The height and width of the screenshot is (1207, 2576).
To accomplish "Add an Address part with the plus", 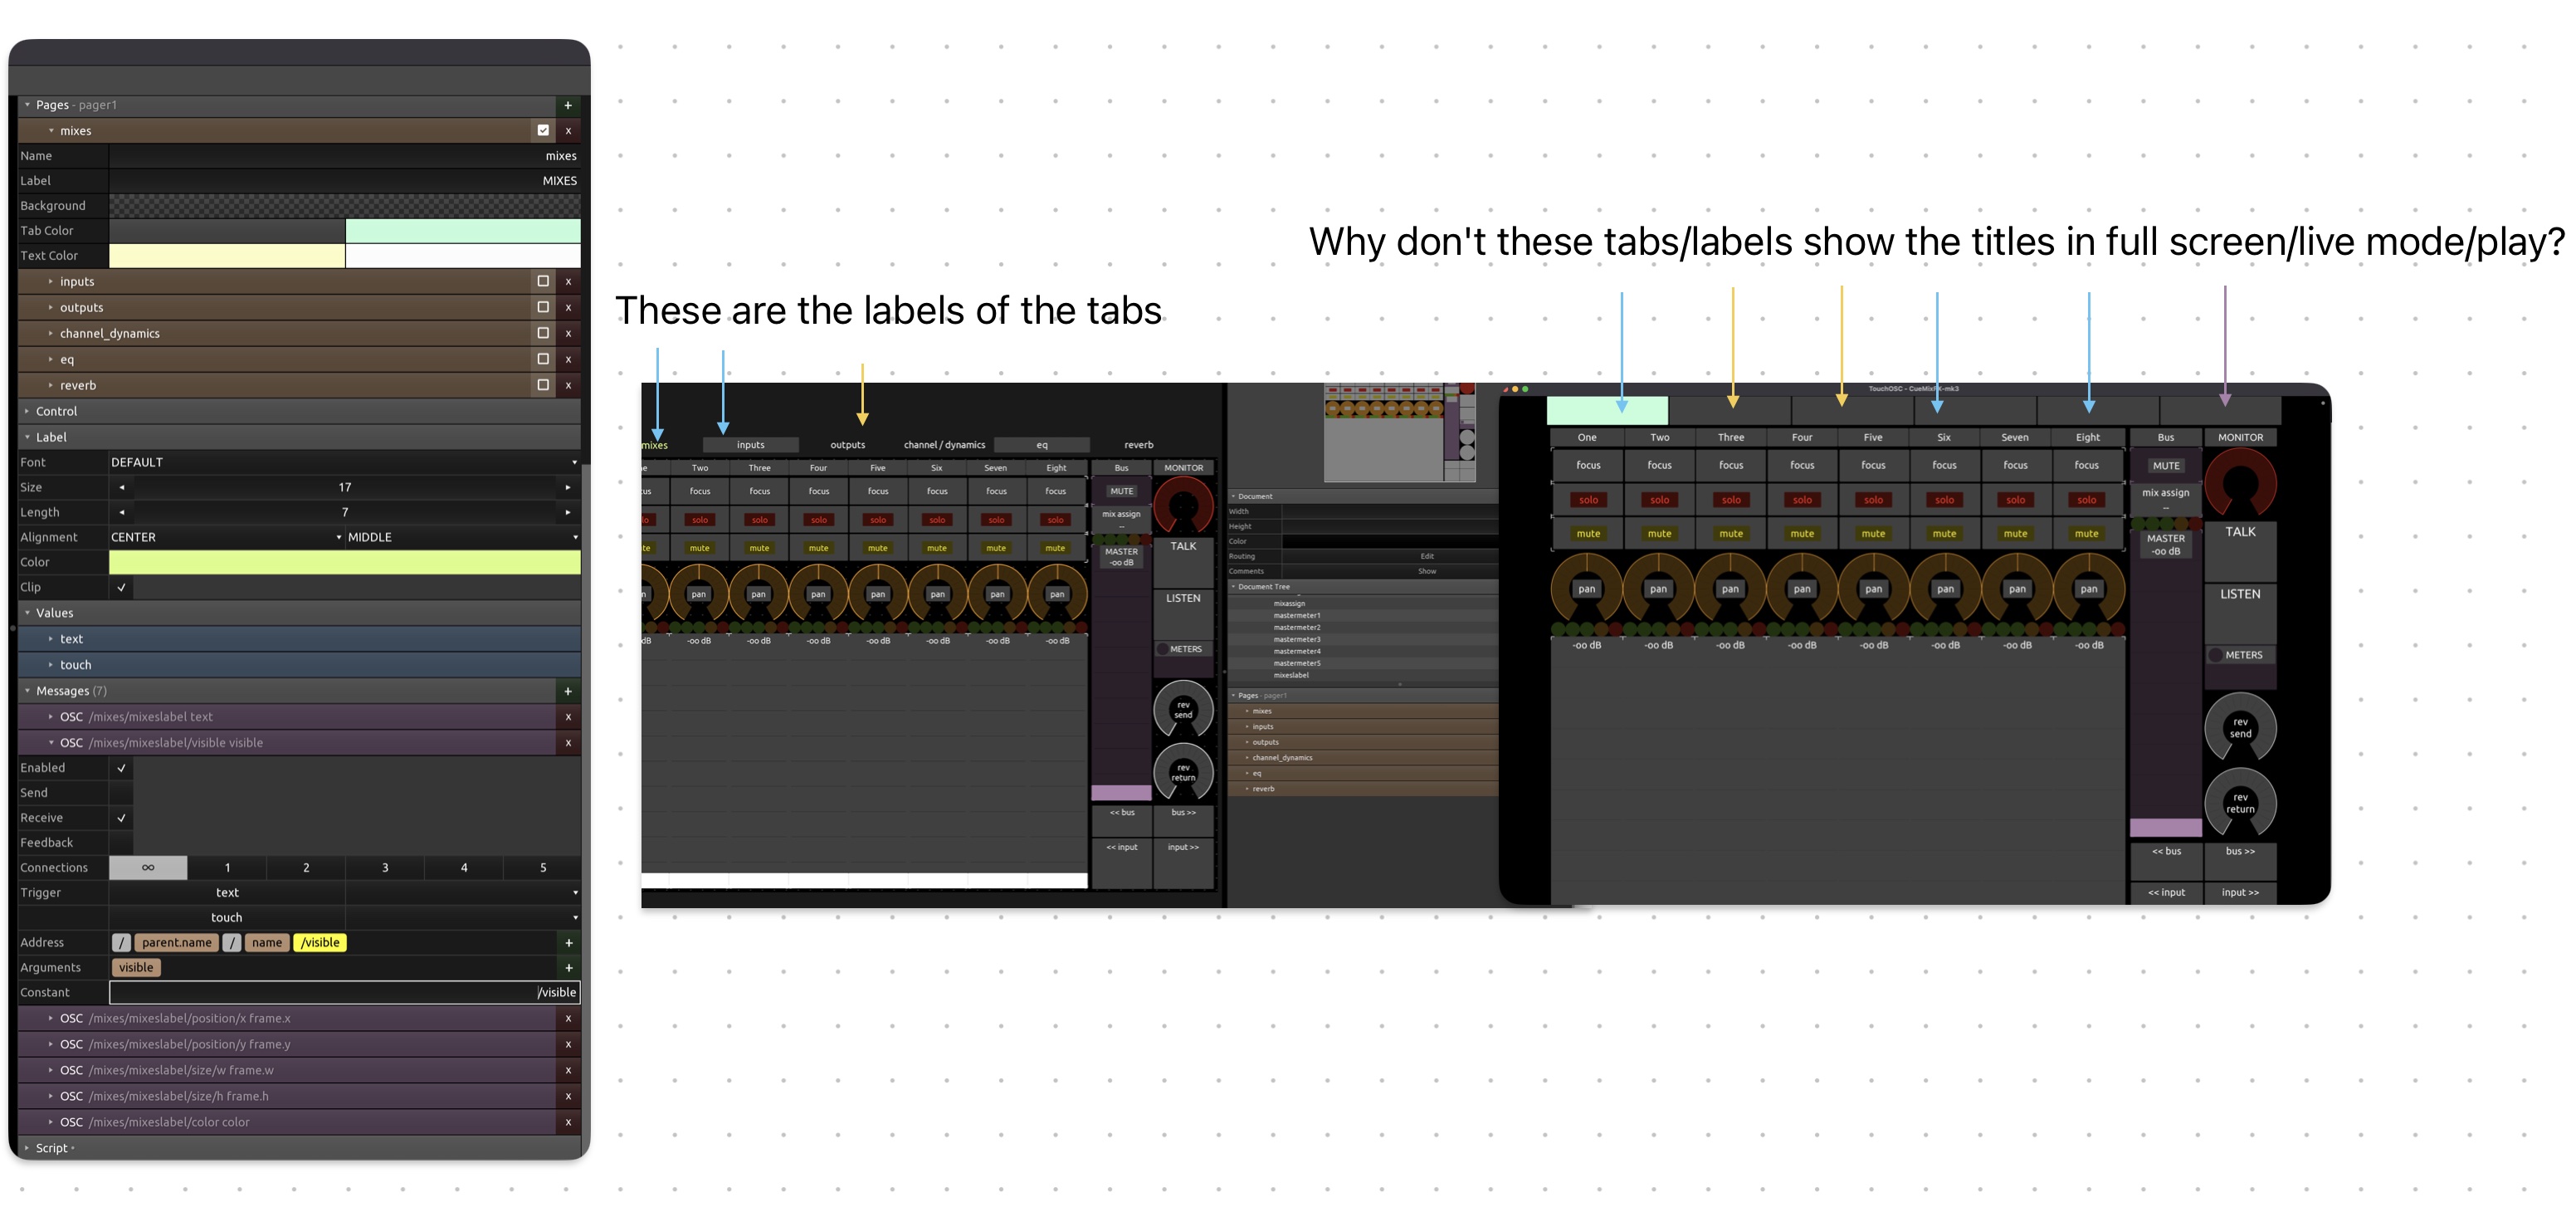I will (568, 943).
